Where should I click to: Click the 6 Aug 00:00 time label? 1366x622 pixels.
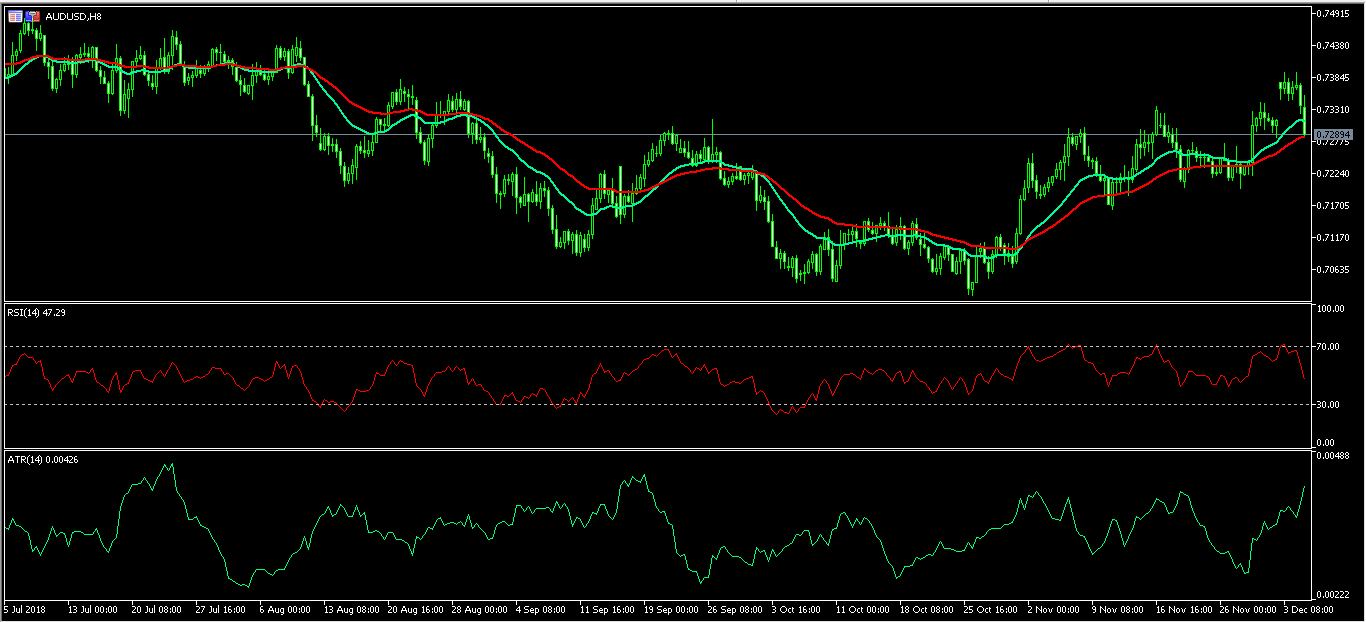pyautogui.click(x=284, y=608)
